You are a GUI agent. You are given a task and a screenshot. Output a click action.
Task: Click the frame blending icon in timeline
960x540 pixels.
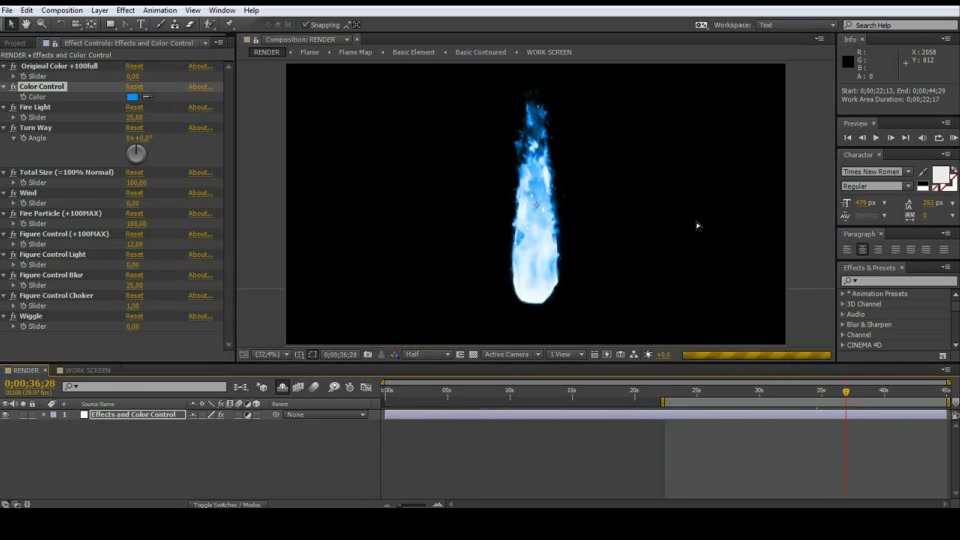[298, 387]
